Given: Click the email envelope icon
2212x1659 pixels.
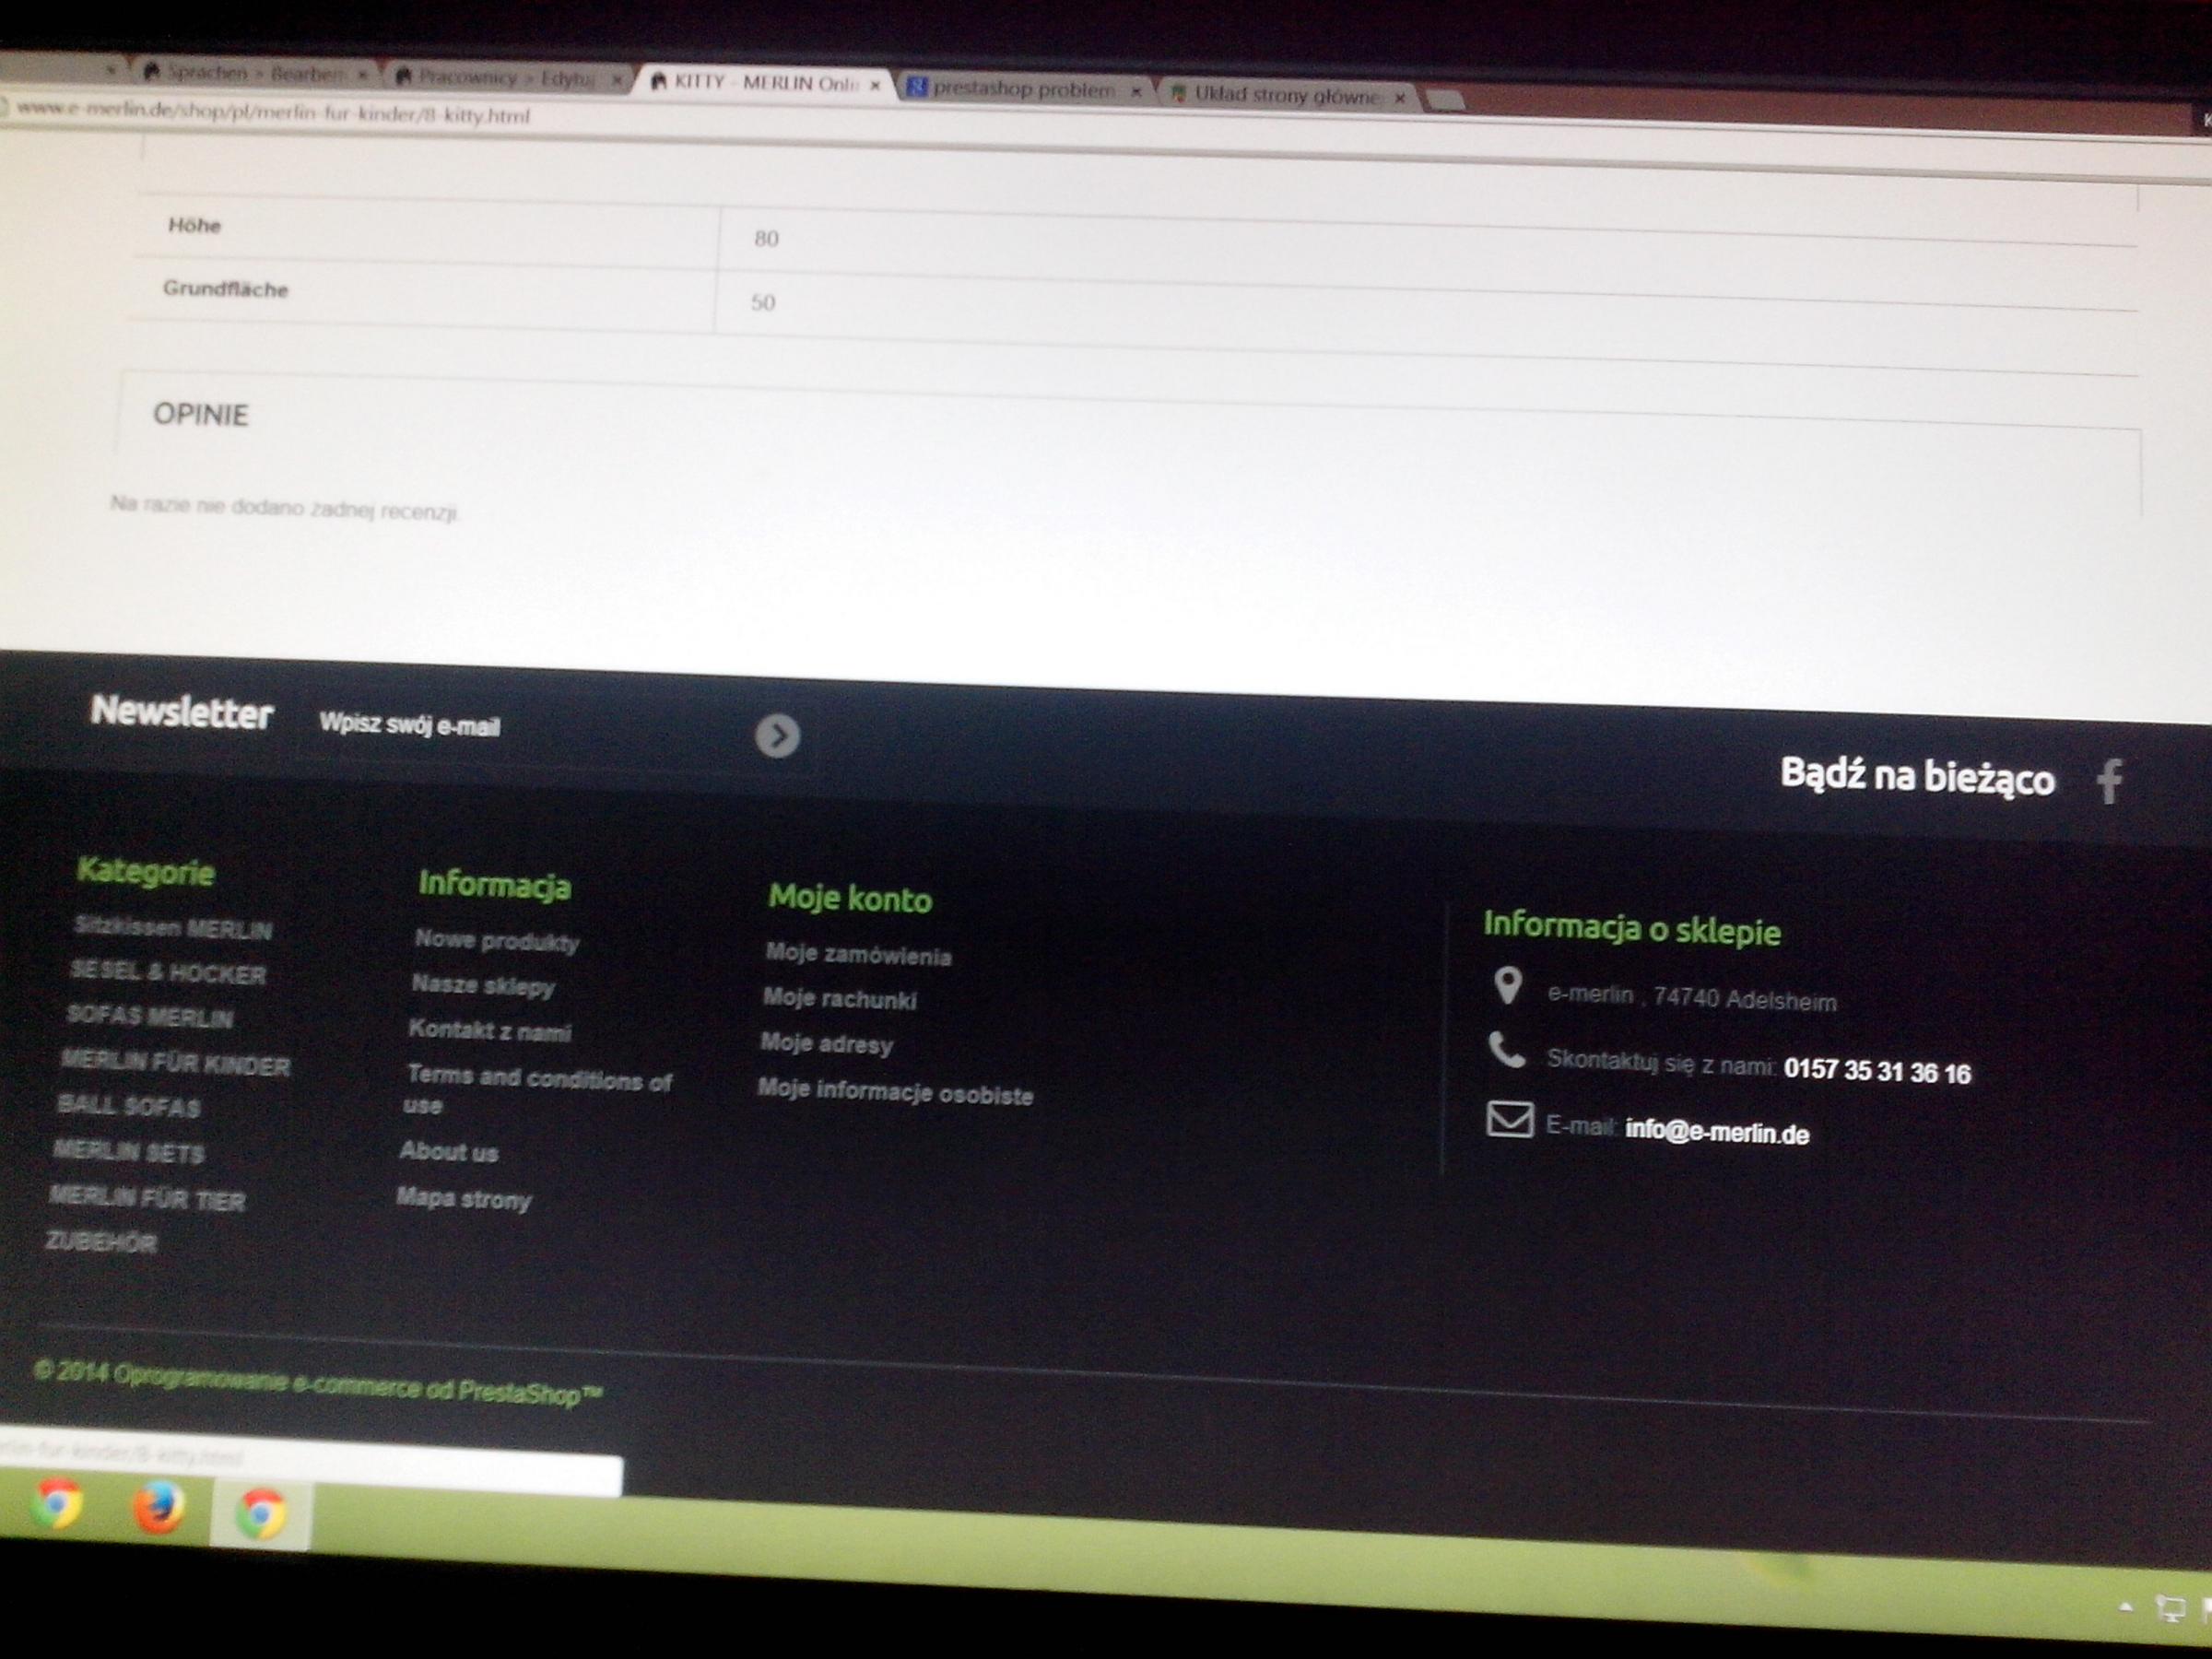Looking at the screenshot, I should (1509, 1119).
